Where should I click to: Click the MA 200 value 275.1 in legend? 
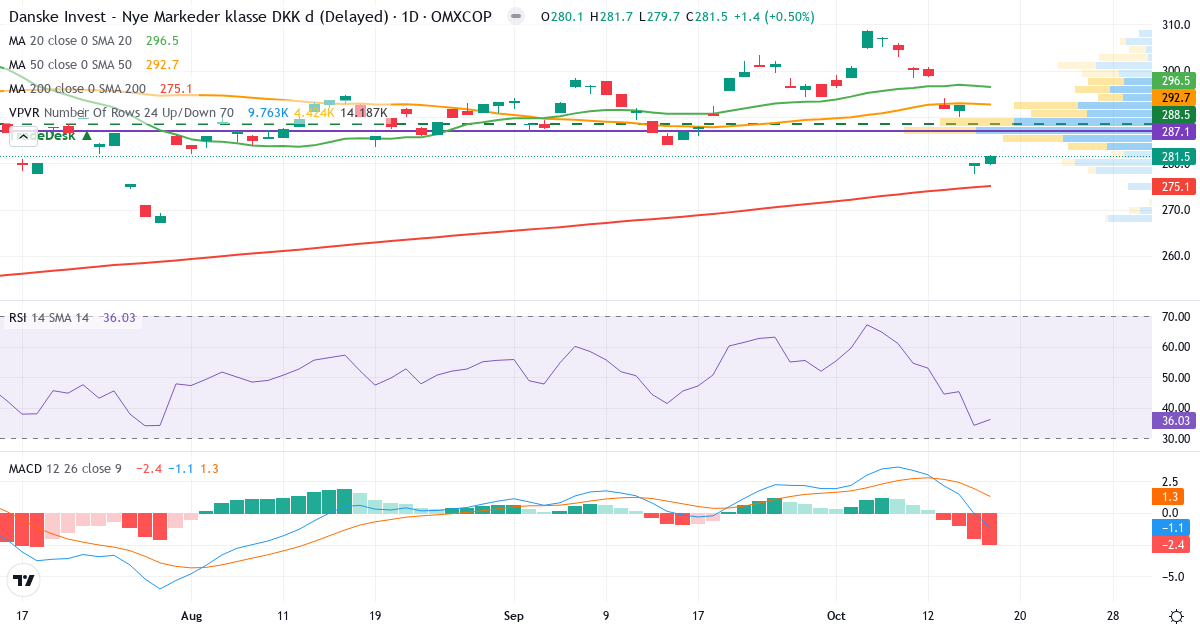176,89
